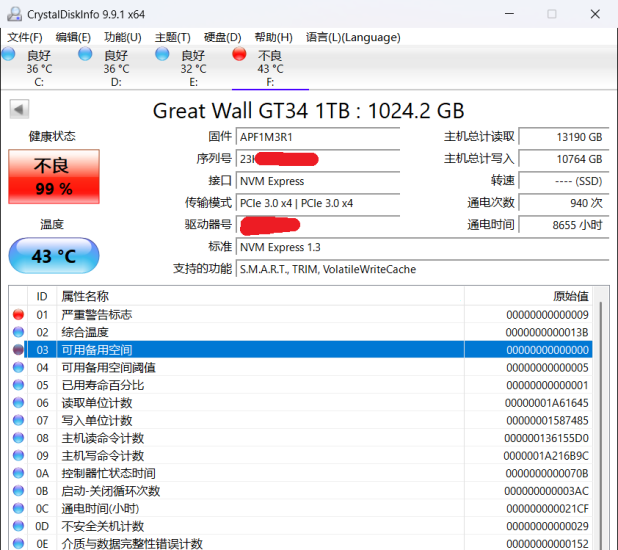Select the 可用备用空间阈值 row
This screenshot has width=618, height=550.
click(301, 367)
